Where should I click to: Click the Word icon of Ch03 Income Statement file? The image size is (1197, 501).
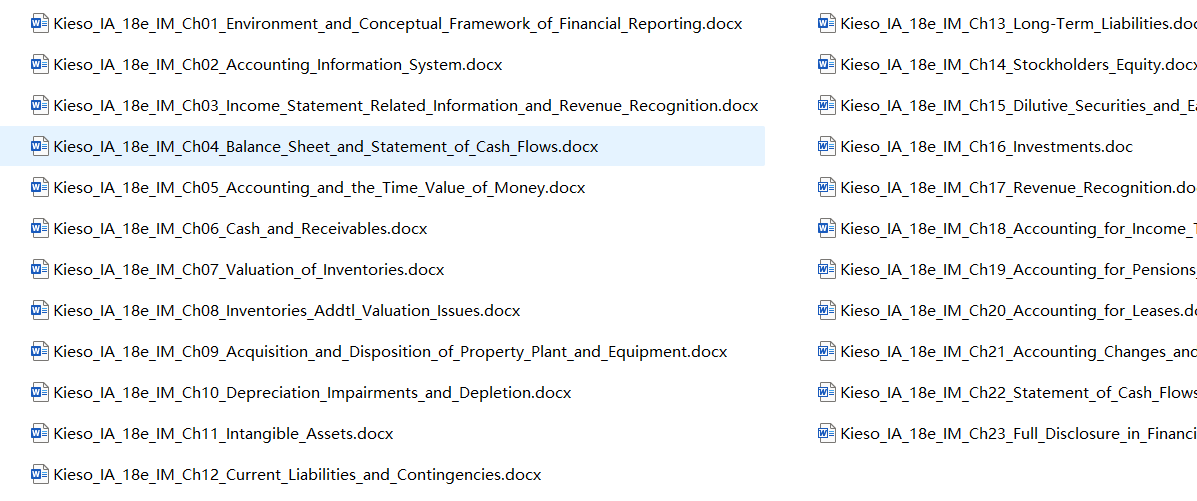click(40, 105)
